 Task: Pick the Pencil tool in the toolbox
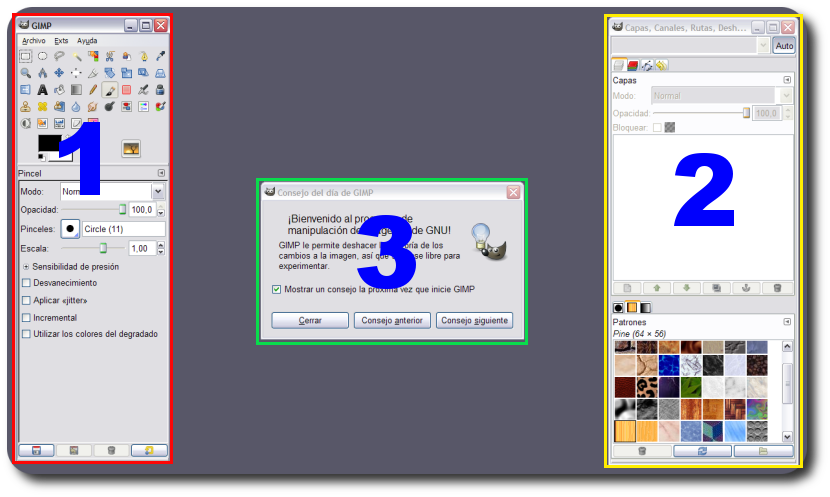(93, 90)
